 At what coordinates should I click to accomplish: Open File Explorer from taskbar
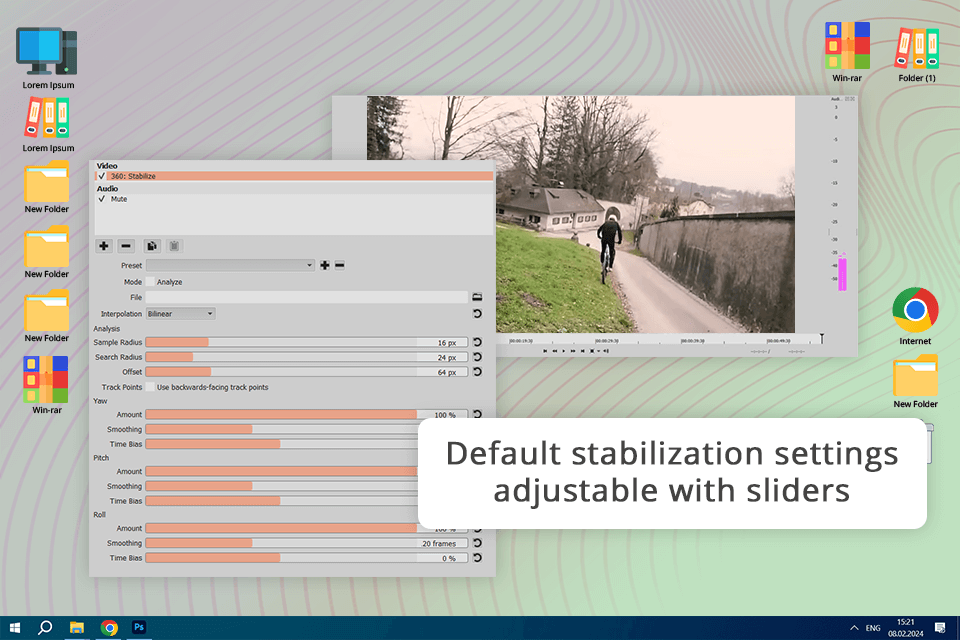pos(77,628)
